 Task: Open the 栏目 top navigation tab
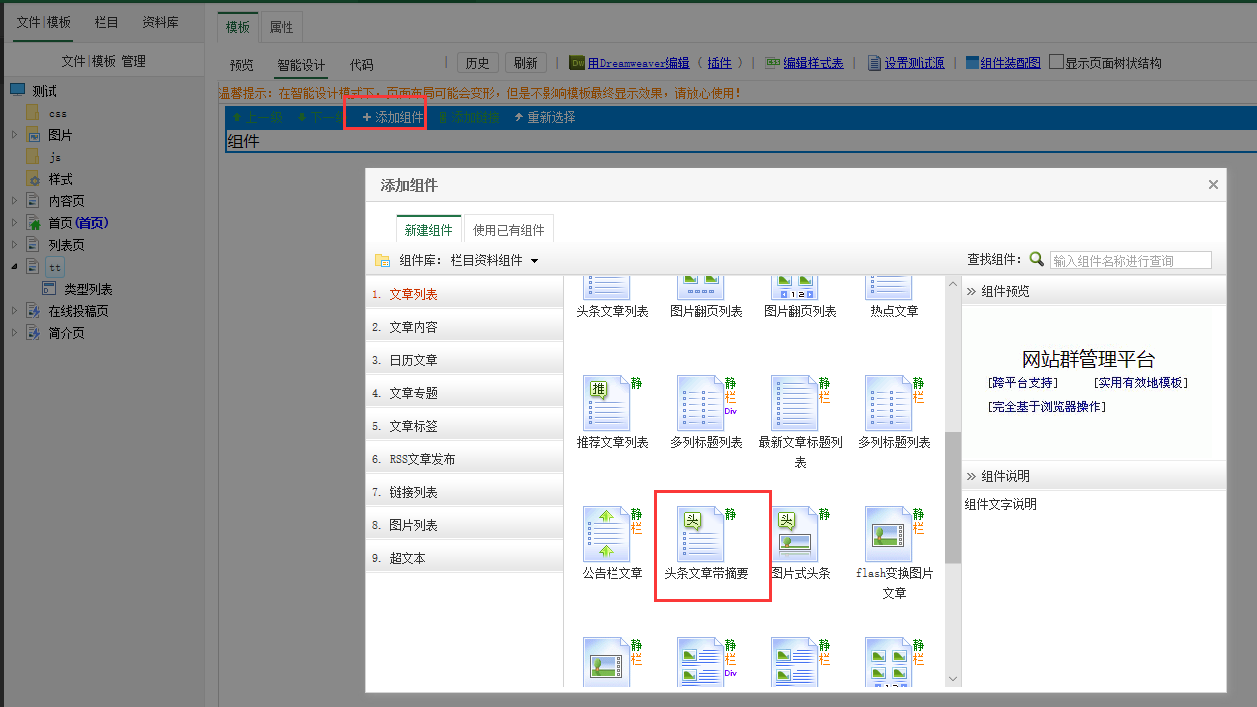[x=106, y=21]
